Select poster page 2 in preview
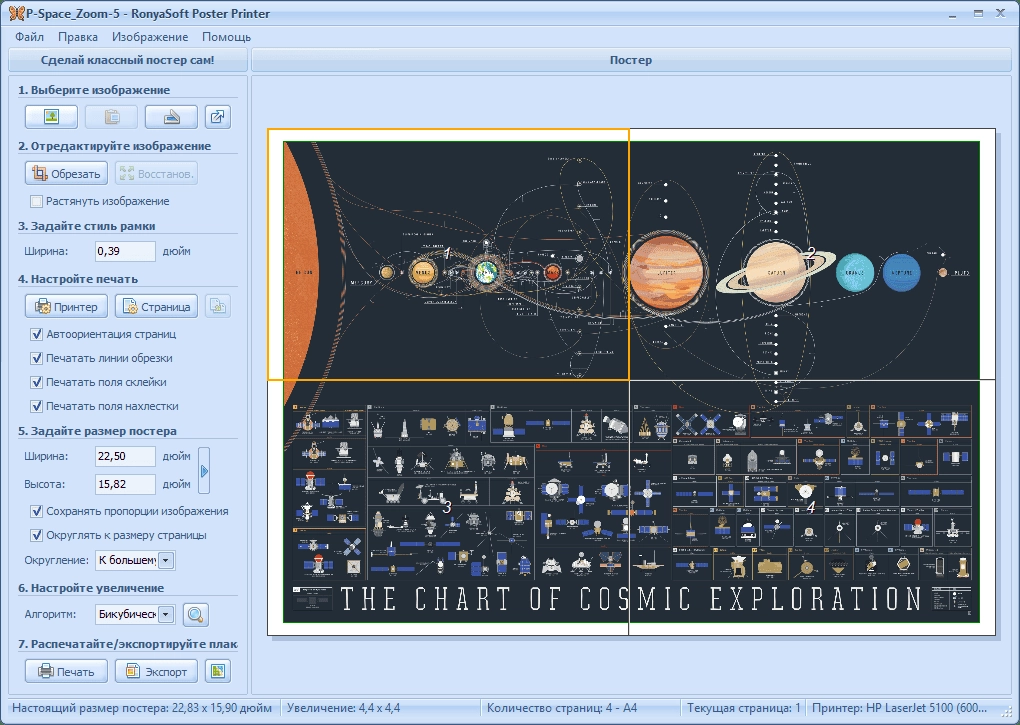The image size is (1020, 725). coord(812,254)
